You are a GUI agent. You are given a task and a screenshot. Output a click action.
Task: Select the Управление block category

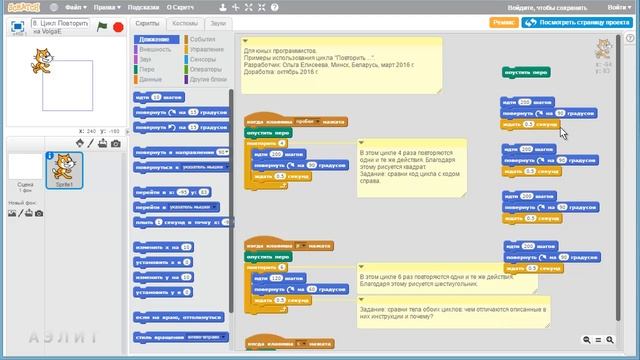(x=206, y=49)
